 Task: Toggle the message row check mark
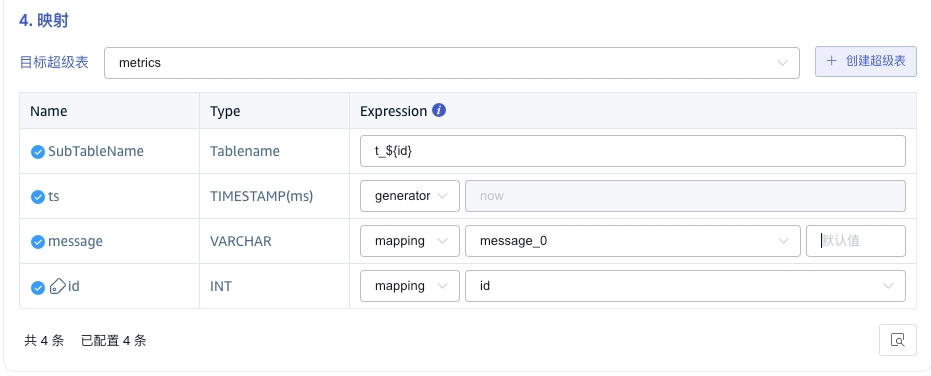tap(38, 242)
